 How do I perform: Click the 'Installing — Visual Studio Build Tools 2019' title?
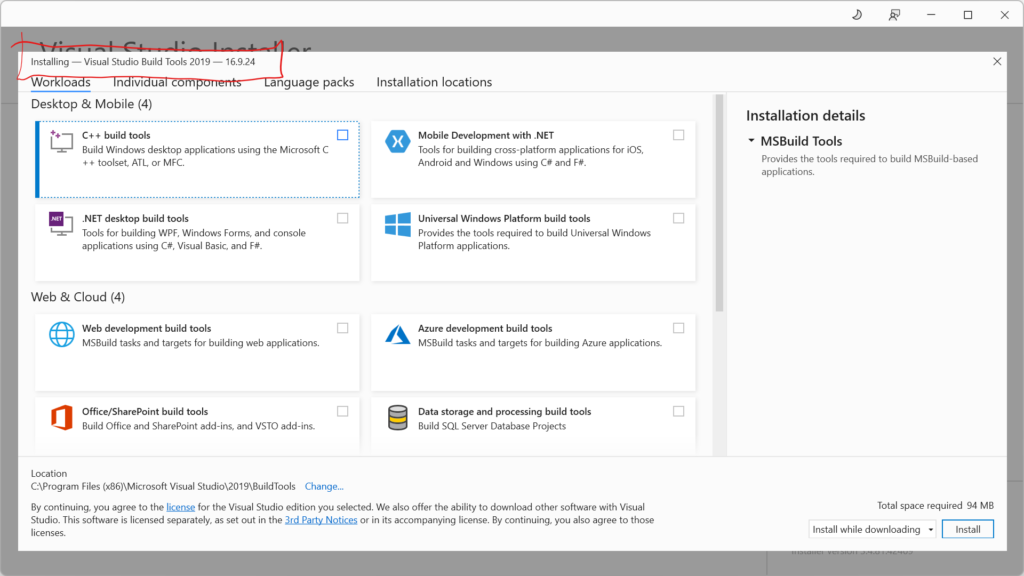tap(143, 61)
